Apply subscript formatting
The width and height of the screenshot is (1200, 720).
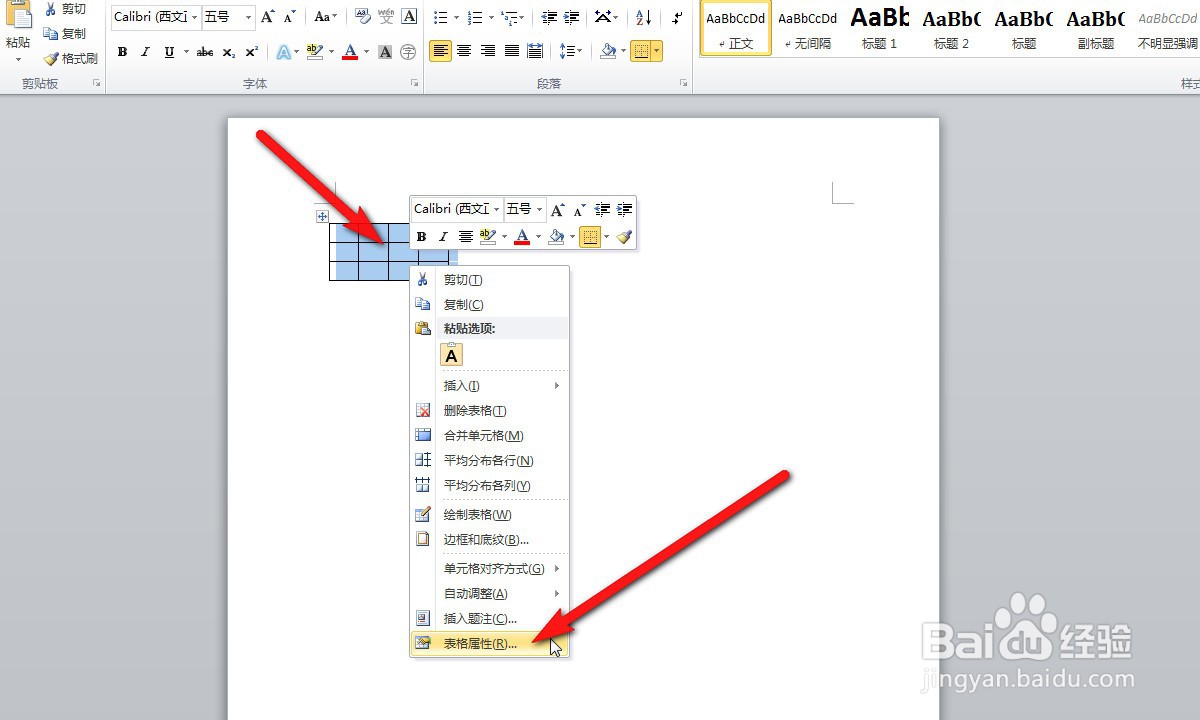(x=229, y=52)
